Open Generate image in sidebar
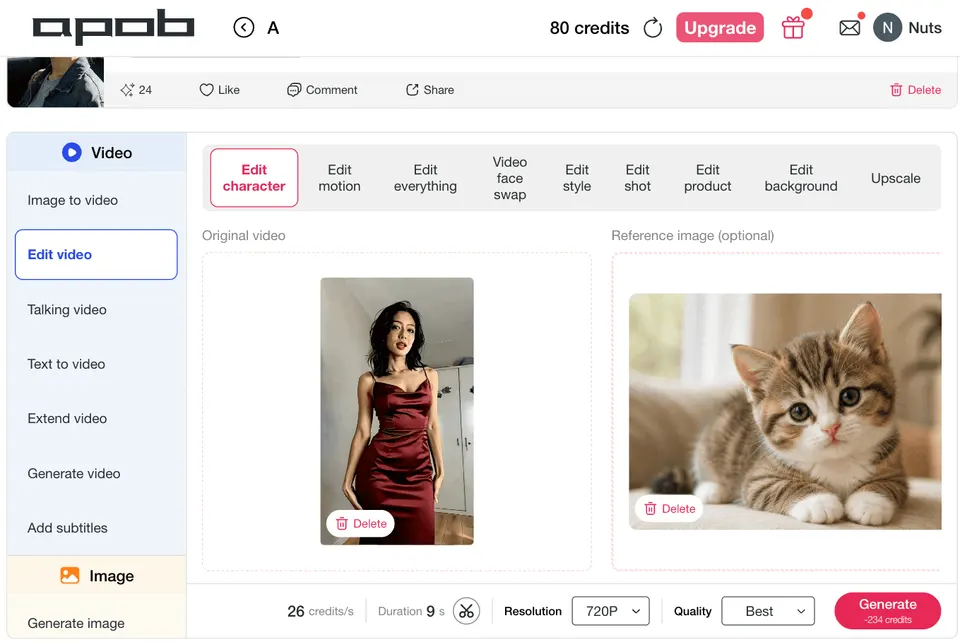Screen dimensions: 960x642 click(x=96, y=623)
